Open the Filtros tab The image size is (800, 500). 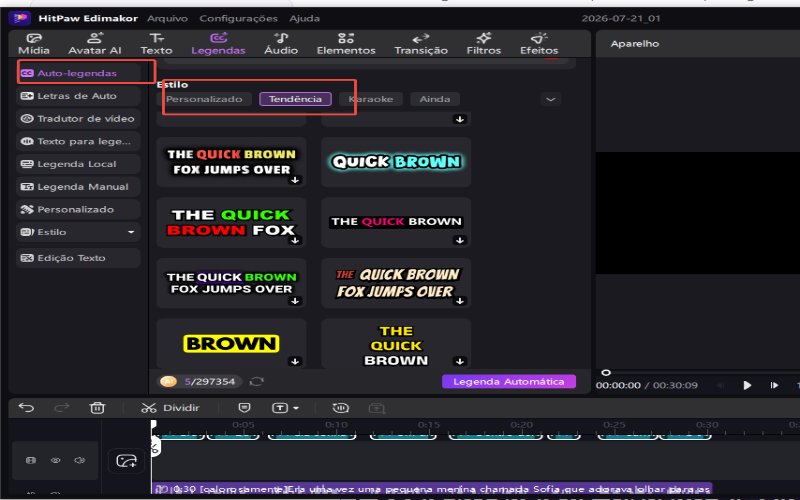(484, 44)
